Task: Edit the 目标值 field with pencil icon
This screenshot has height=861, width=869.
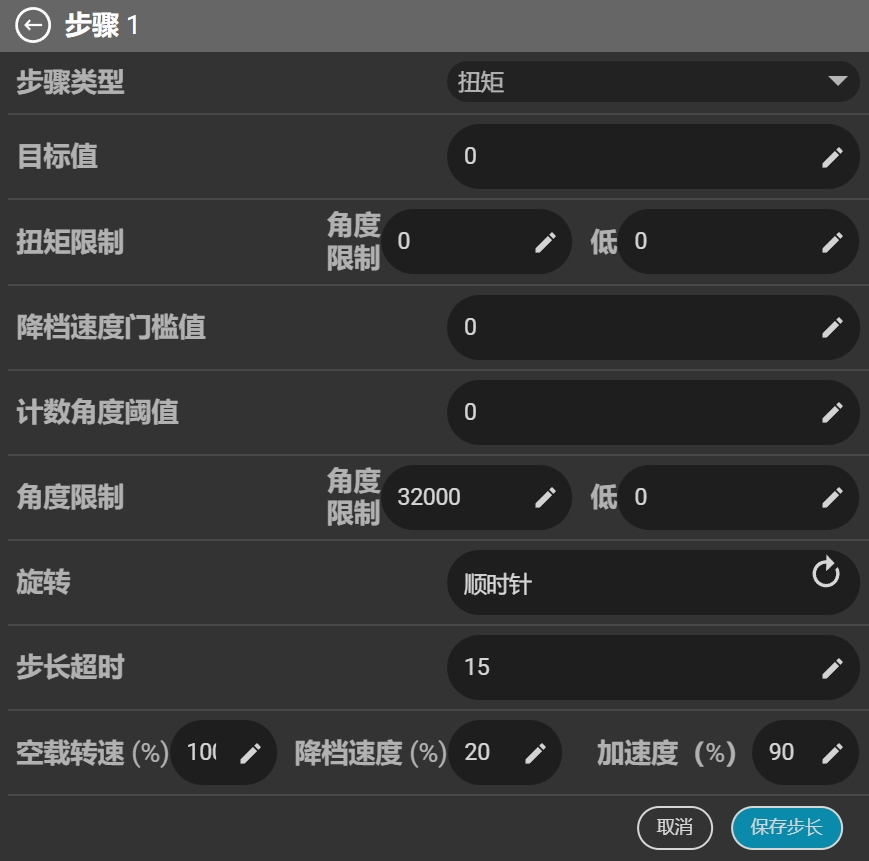Action: pyautogui.click(x=832, y=157)
